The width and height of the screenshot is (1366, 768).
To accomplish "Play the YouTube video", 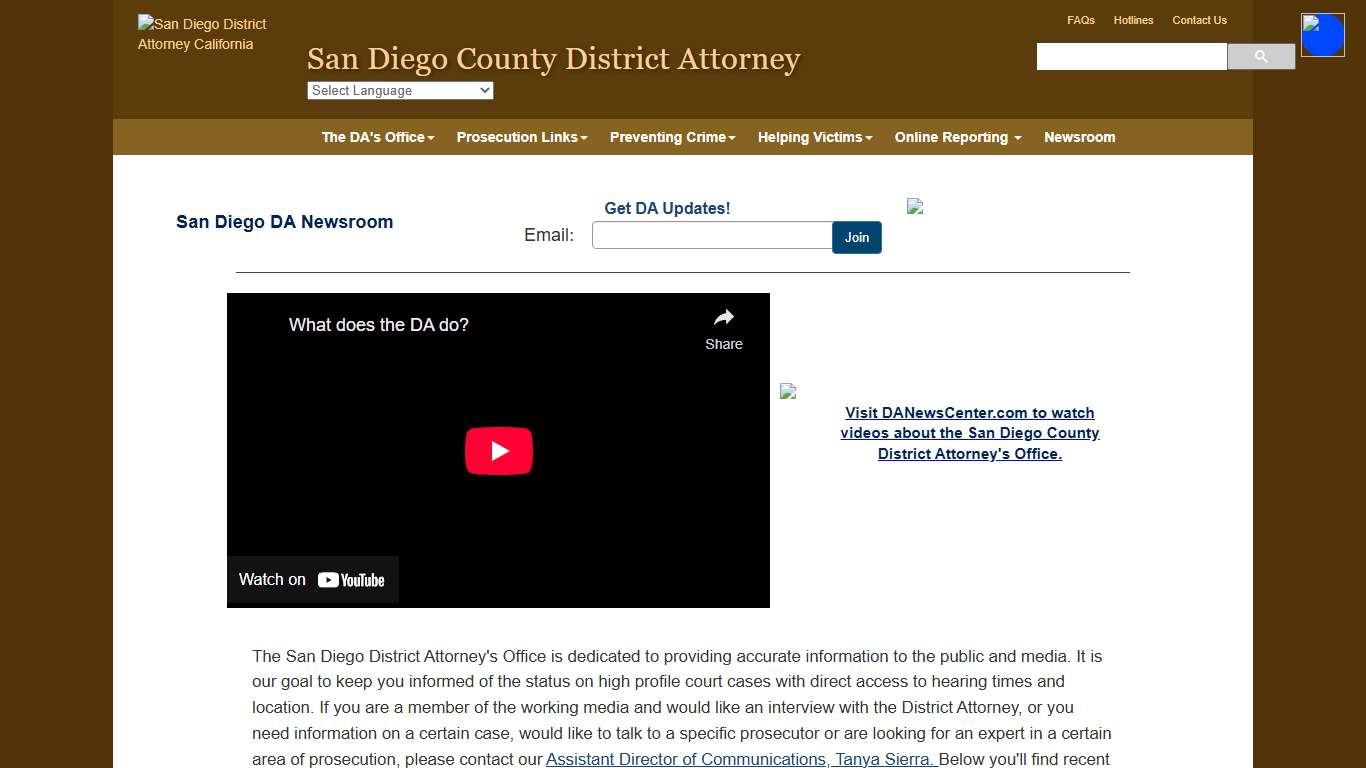I will point(498,450).
